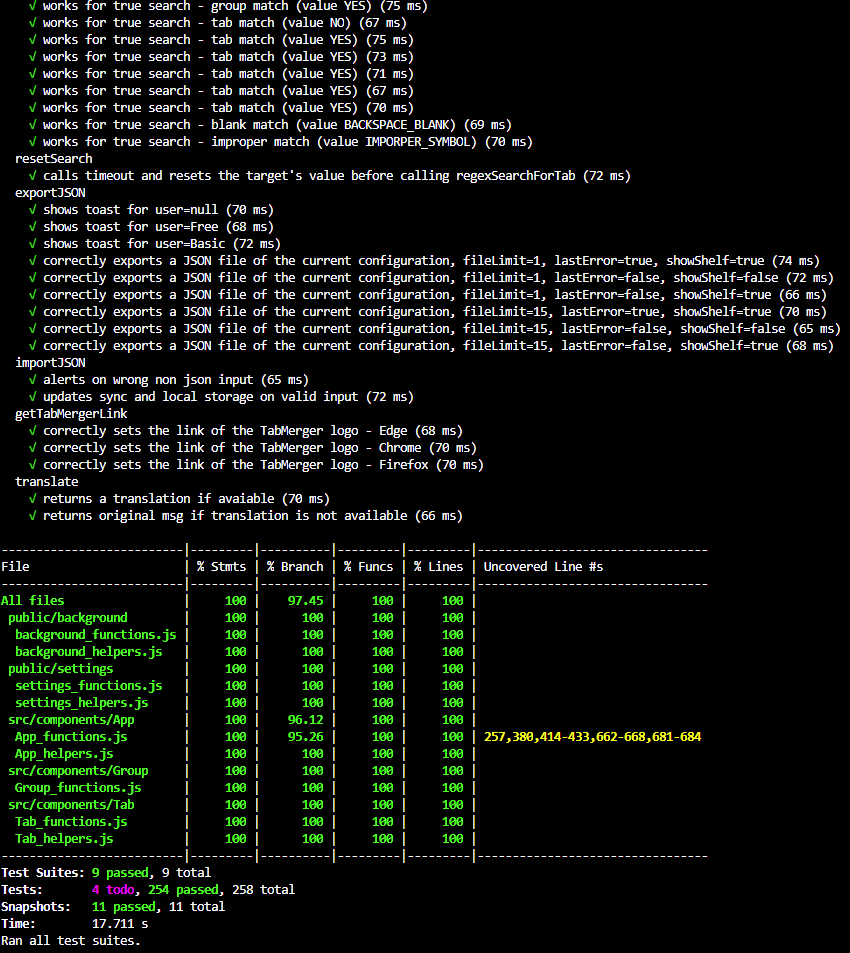
Task: Click "background_functions.js" in the coverage table
Action: coord(95,635)
